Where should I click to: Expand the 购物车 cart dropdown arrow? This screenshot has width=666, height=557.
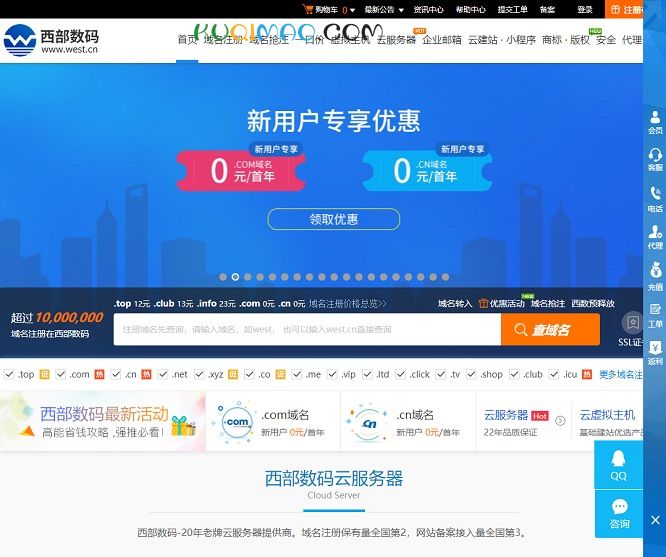click(352, 10)
